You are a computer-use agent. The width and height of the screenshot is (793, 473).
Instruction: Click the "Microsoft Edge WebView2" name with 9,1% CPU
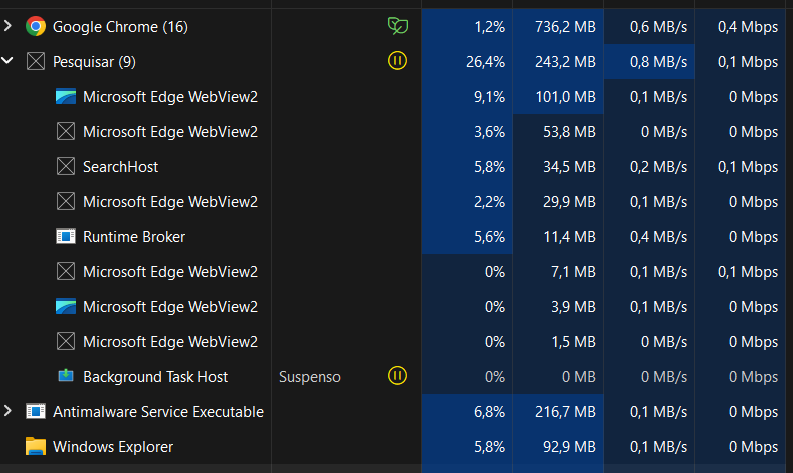tap(170, 97)
